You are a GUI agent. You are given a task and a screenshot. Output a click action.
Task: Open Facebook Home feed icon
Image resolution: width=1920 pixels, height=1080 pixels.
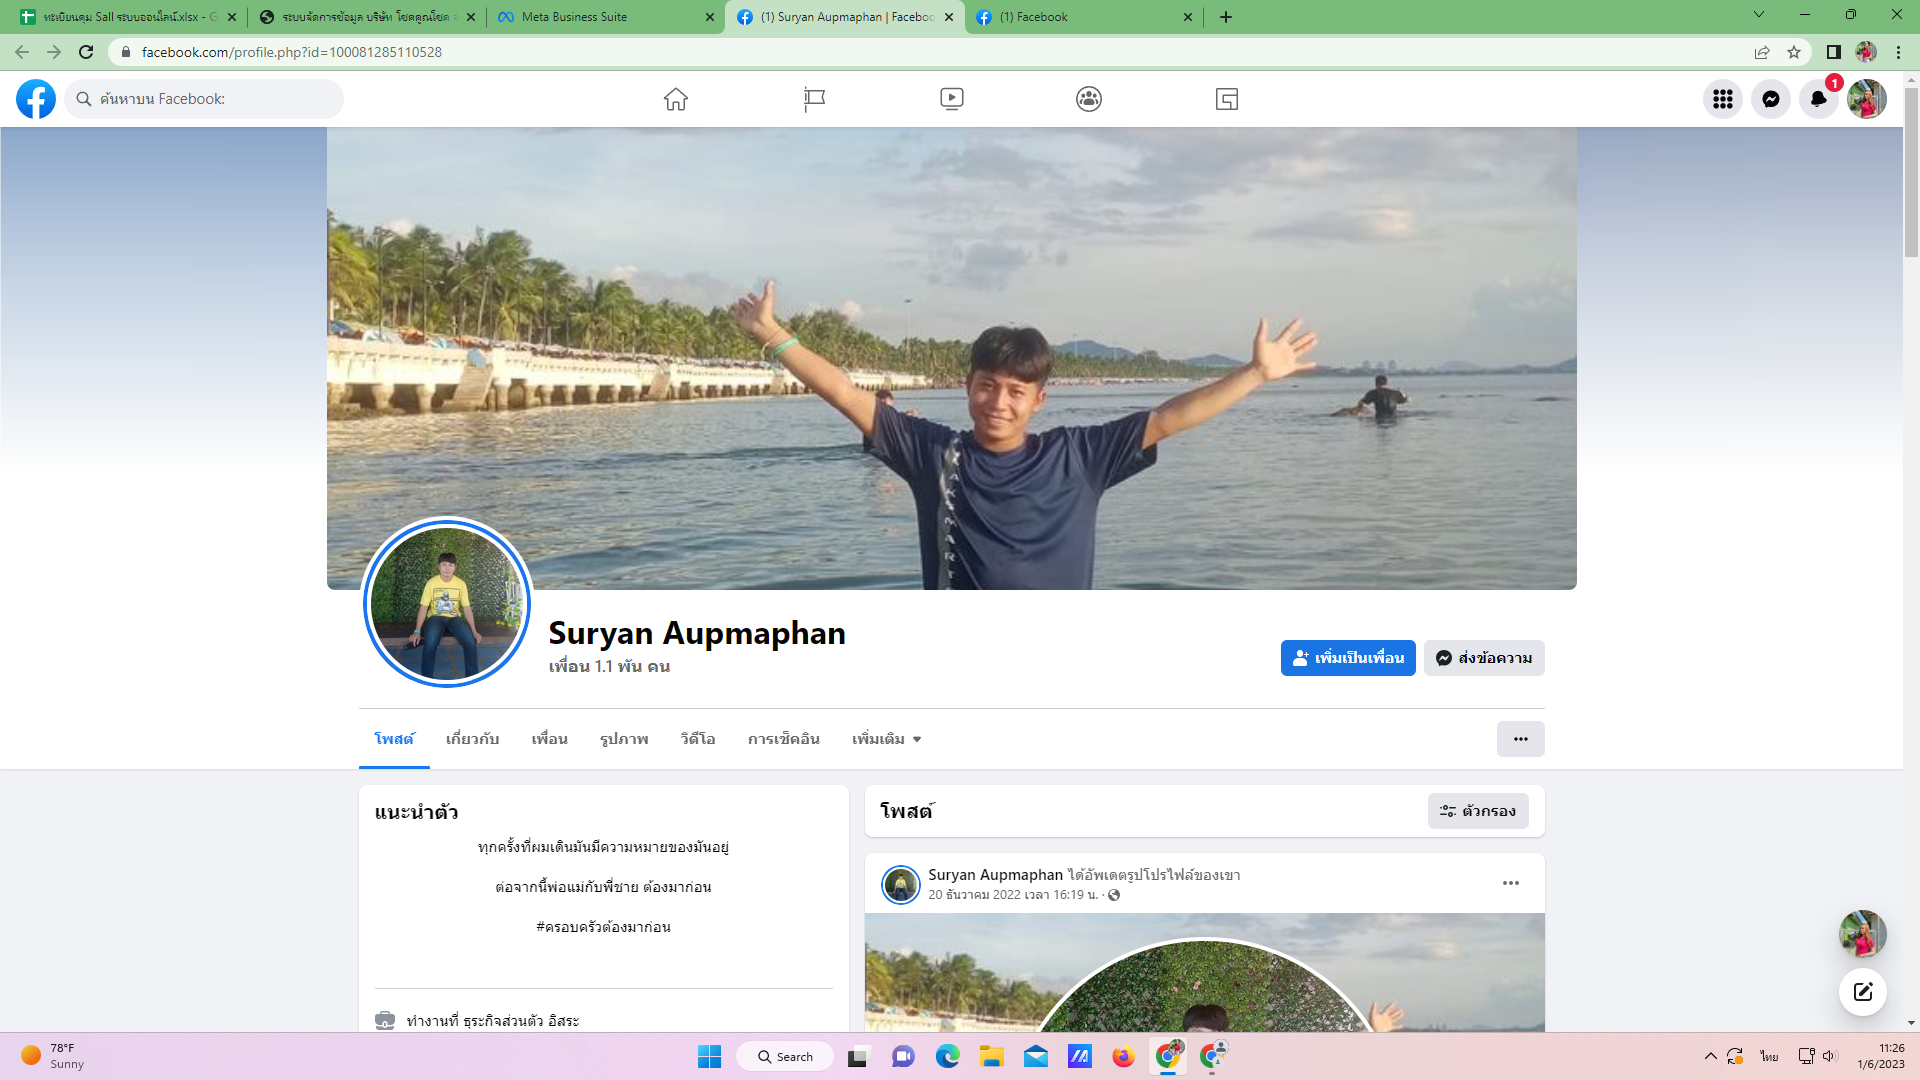coord(676,99)
